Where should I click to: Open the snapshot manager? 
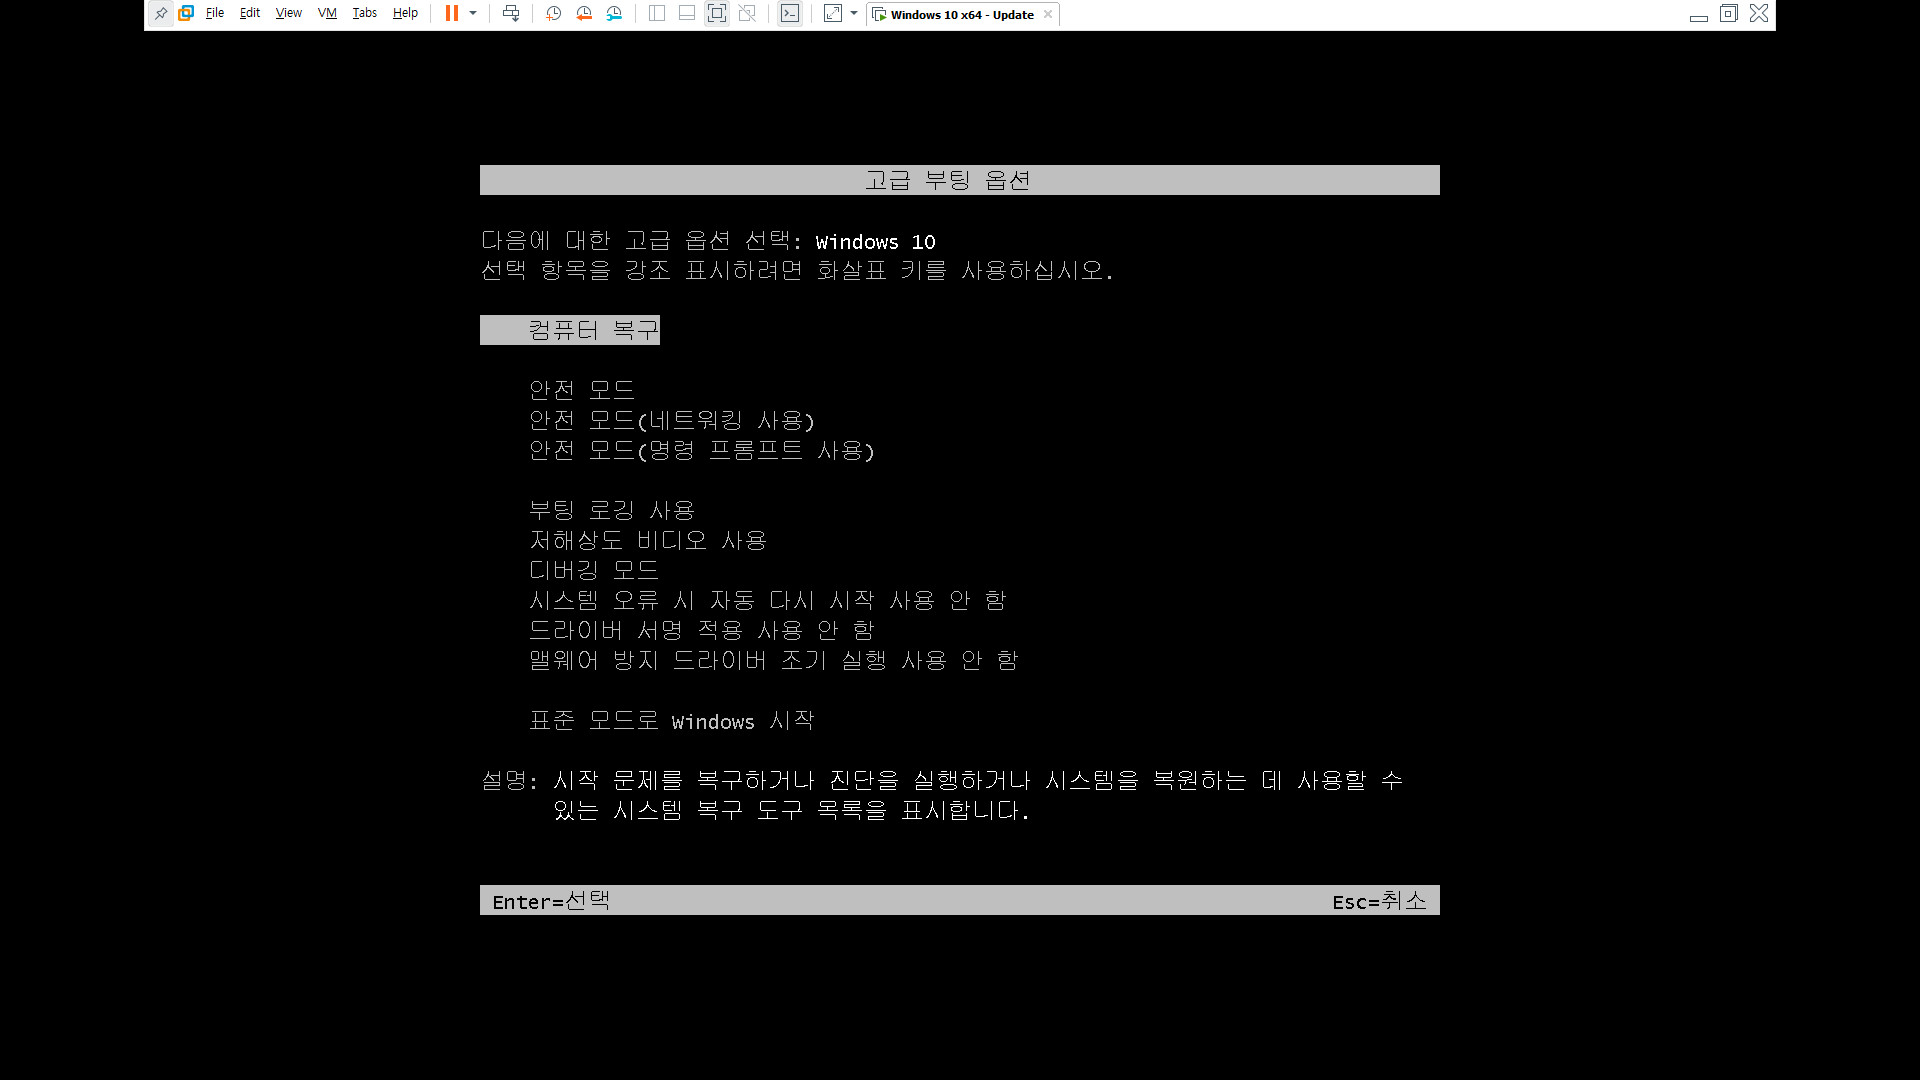coord(614,14)
